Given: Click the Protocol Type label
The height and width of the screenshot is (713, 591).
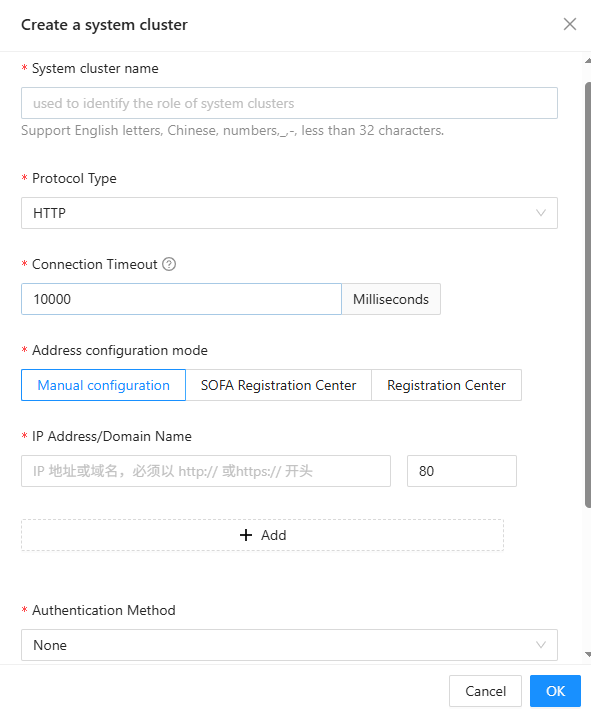Looking at the screenshot, I should (x=74, y=178).
